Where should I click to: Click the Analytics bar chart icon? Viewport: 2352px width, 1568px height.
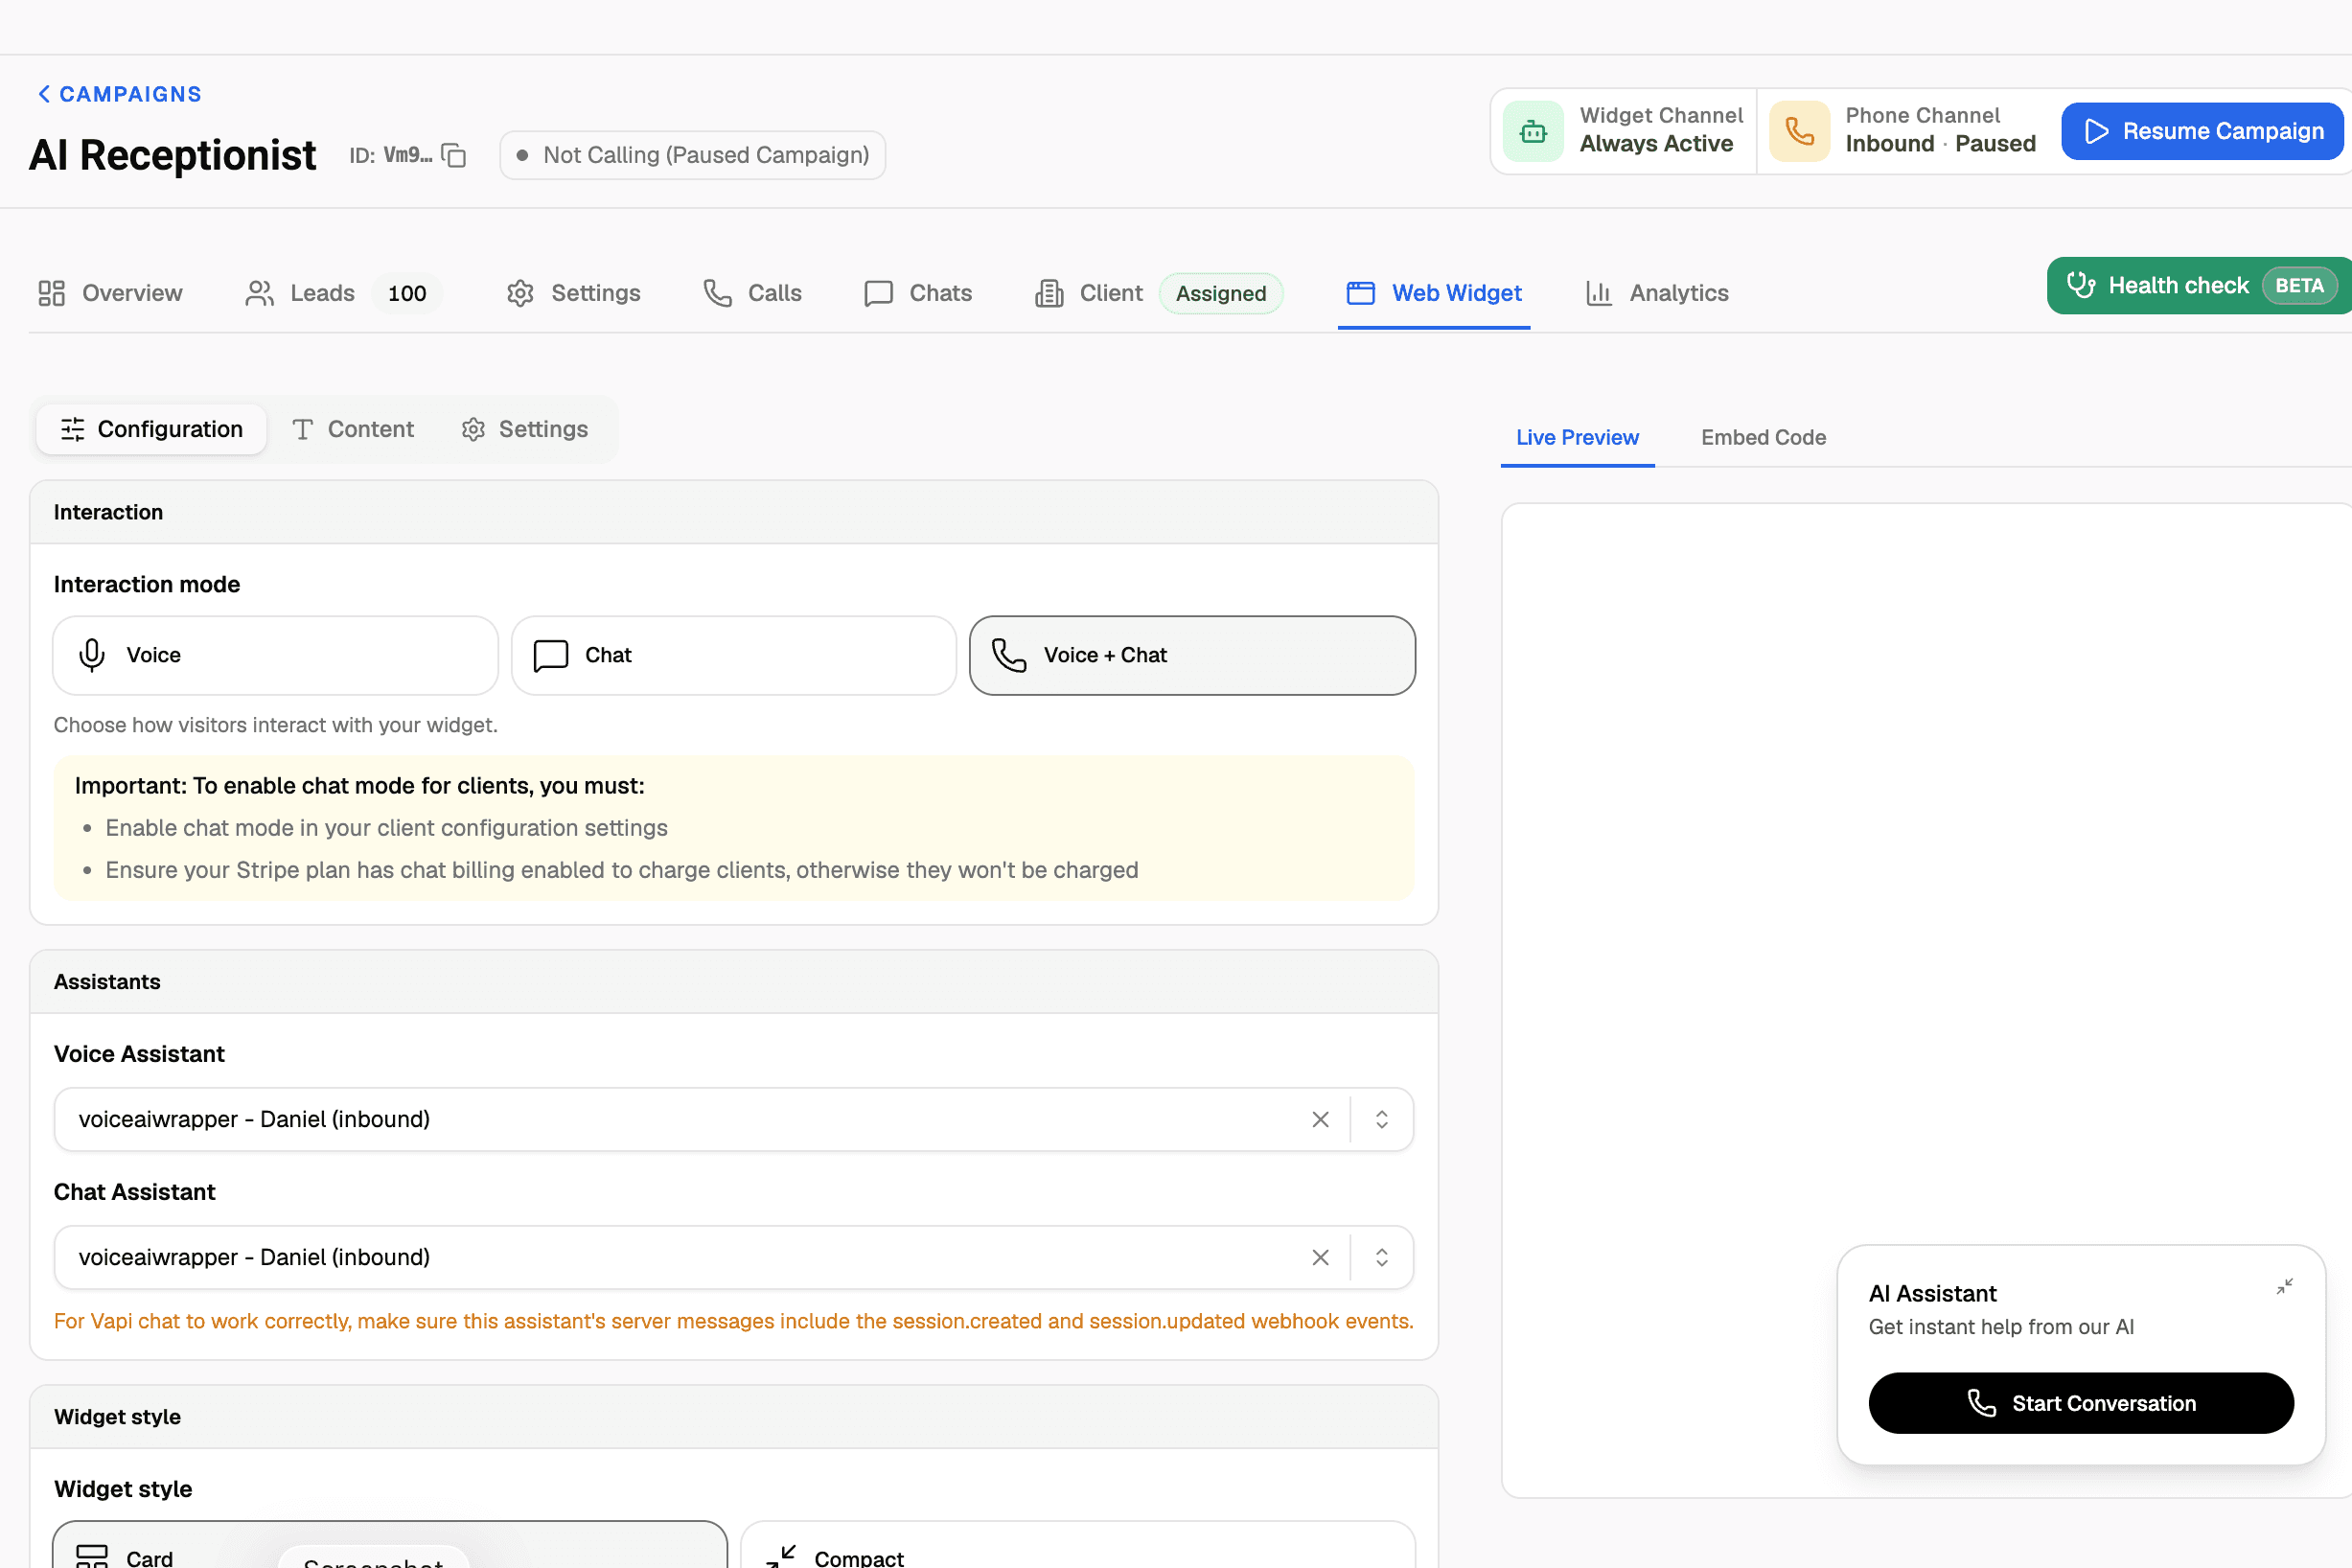pyautogui.click(x=1599, y=293)
